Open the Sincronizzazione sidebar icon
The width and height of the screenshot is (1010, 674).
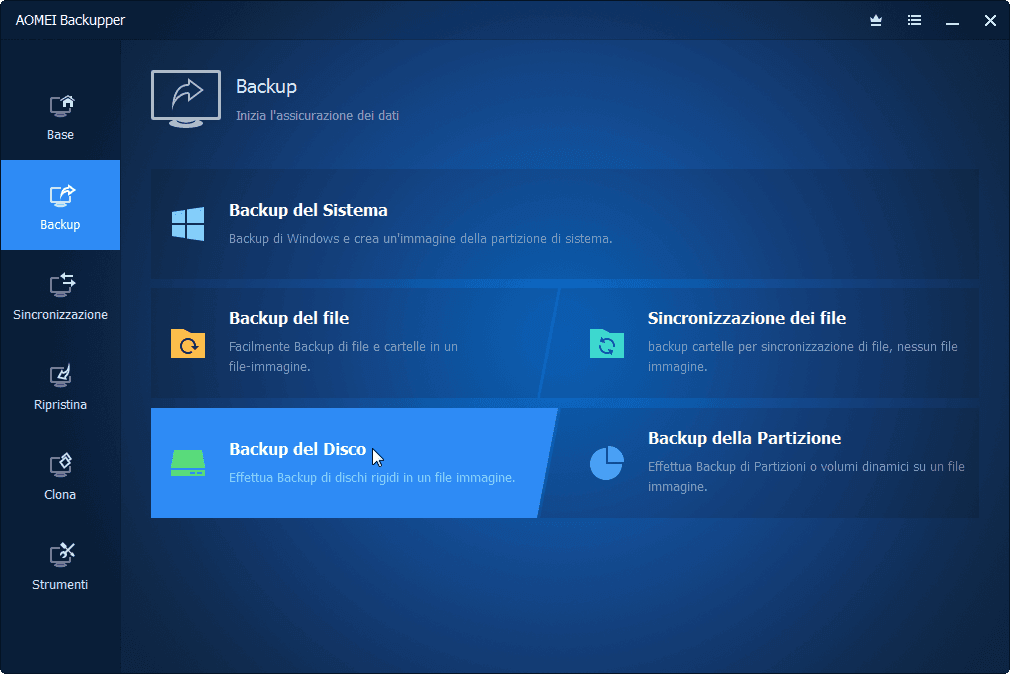pos(62,285)
